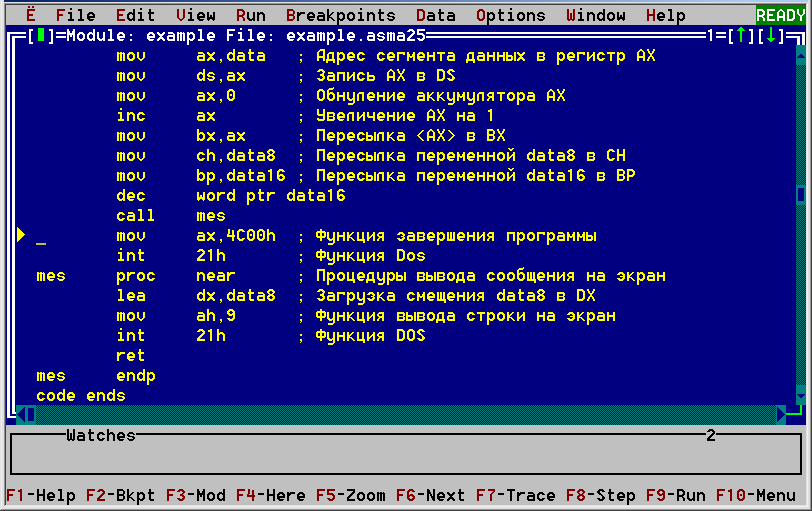Close the Module window using the green box

point(41,35)
